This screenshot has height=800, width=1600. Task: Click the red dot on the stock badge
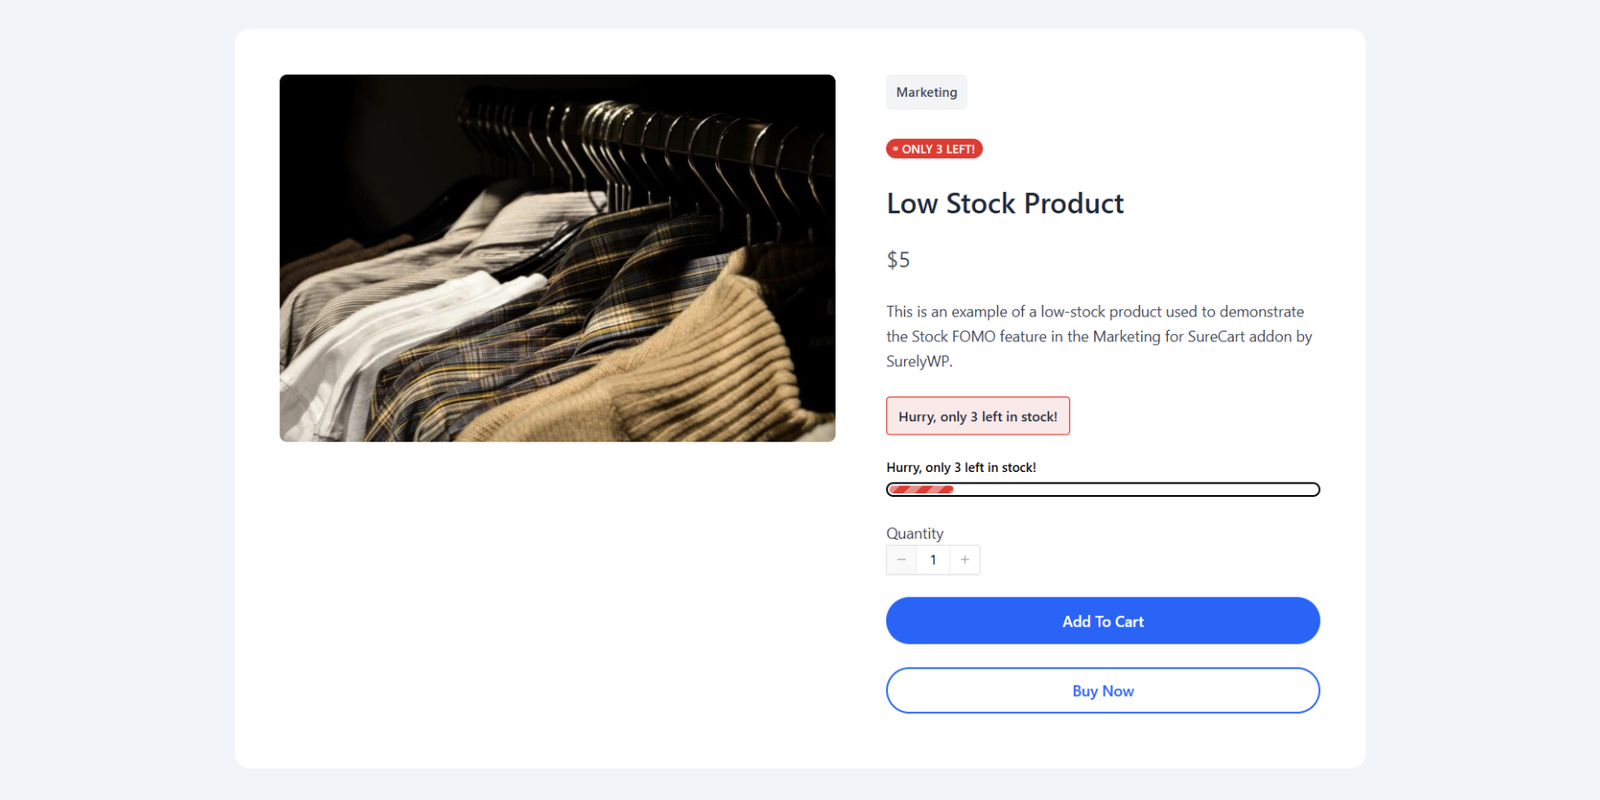tap(895, 148)
